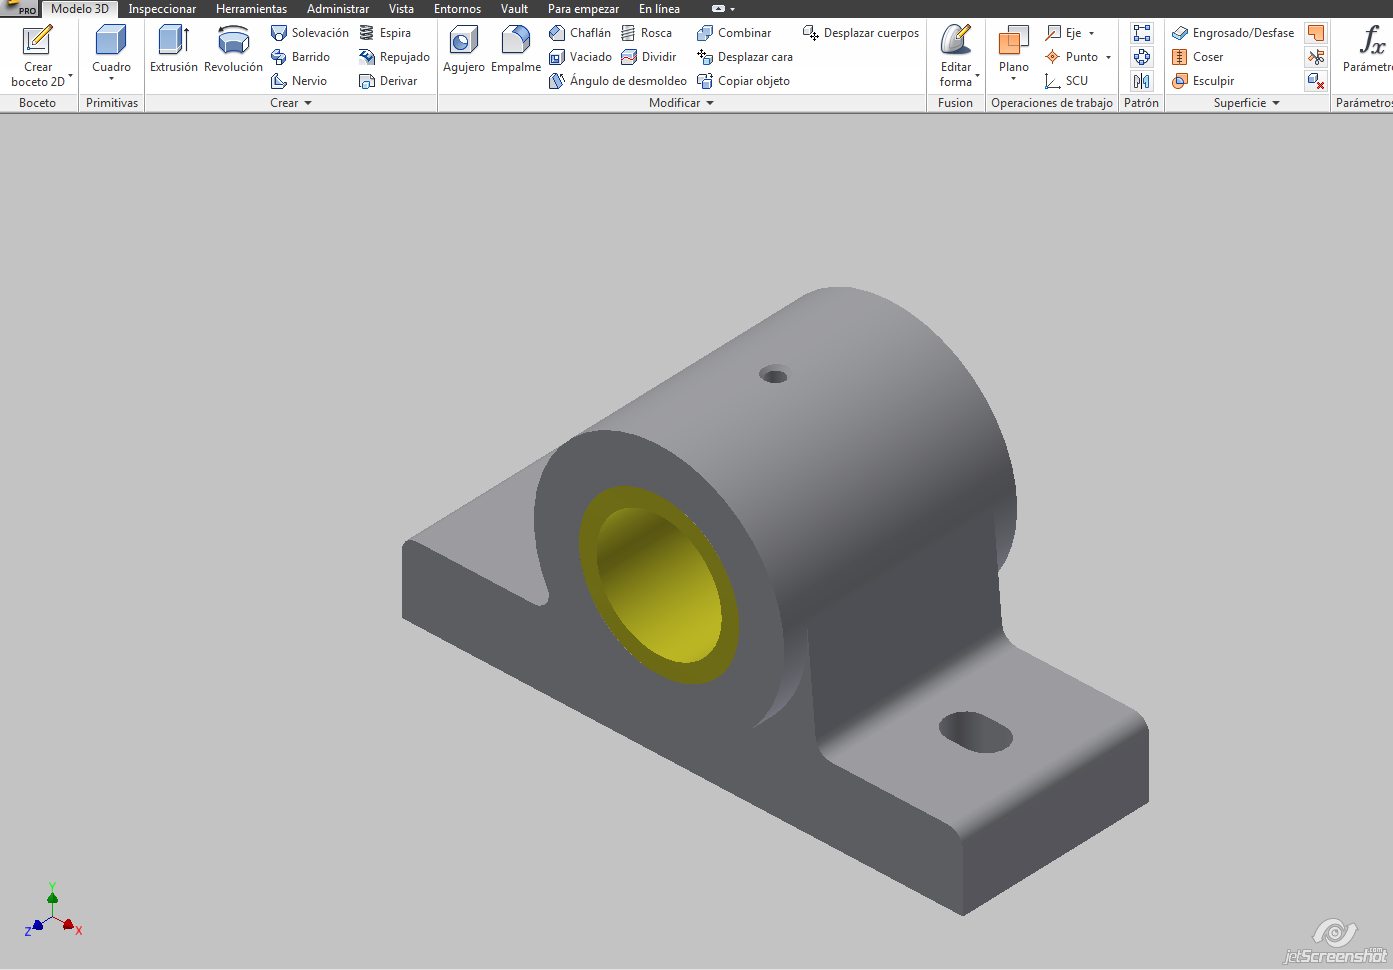The image size is (1393, 970).
Task: Choose the Barrido sweep tool
Action: pos(300,57)
